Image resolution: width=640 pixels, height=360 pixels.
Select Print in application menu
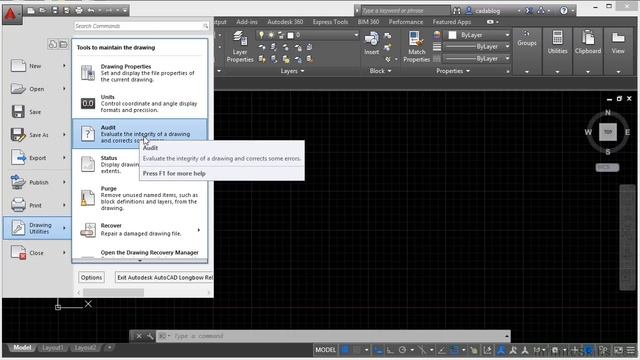click(38, 205)
